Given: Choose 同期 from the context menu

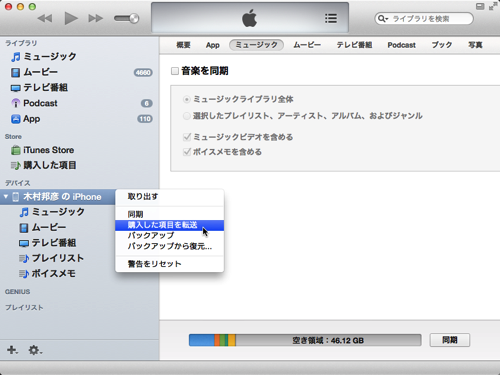Looking at the screenshot, I should tap(170, 214).
